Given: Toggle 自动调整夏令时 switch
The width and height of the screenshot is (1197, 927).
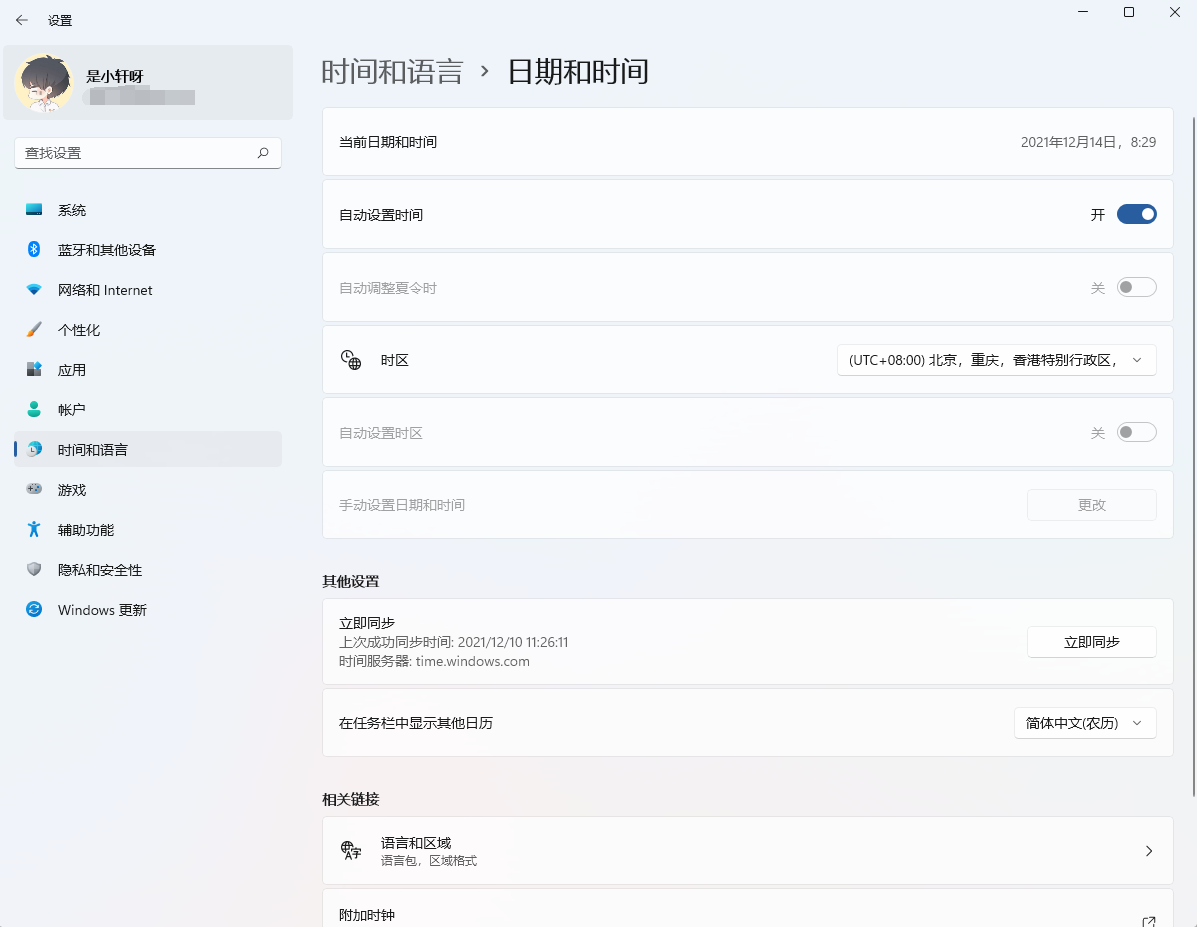Looking at the screenshot, I should click(1137, 287).
